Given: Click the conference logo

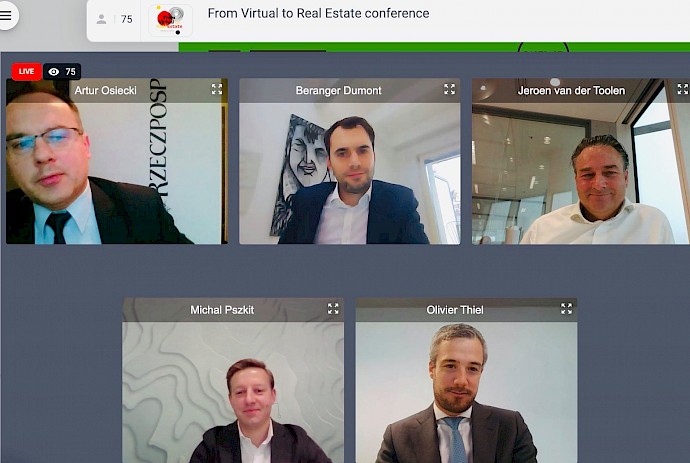Looking at the screenshot, I should [x=170, y=20].
